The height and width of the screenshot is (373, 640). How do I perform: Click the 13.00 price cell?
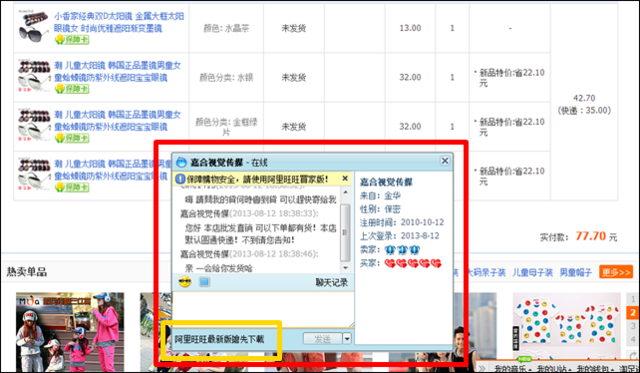click(x=410, y=28)
